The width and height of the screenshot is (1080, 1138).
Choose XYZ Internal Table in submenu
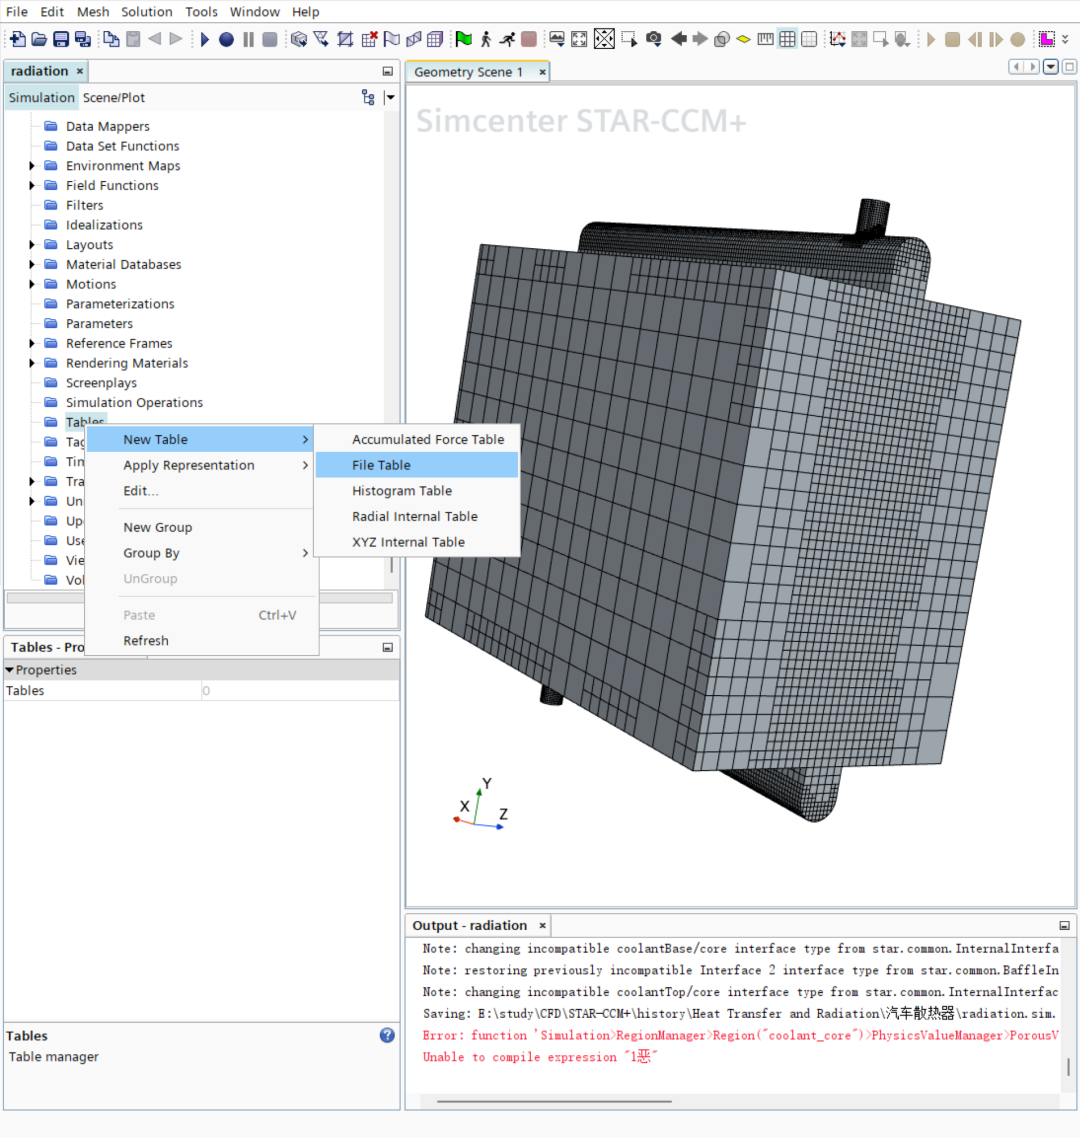coord(417,542)
